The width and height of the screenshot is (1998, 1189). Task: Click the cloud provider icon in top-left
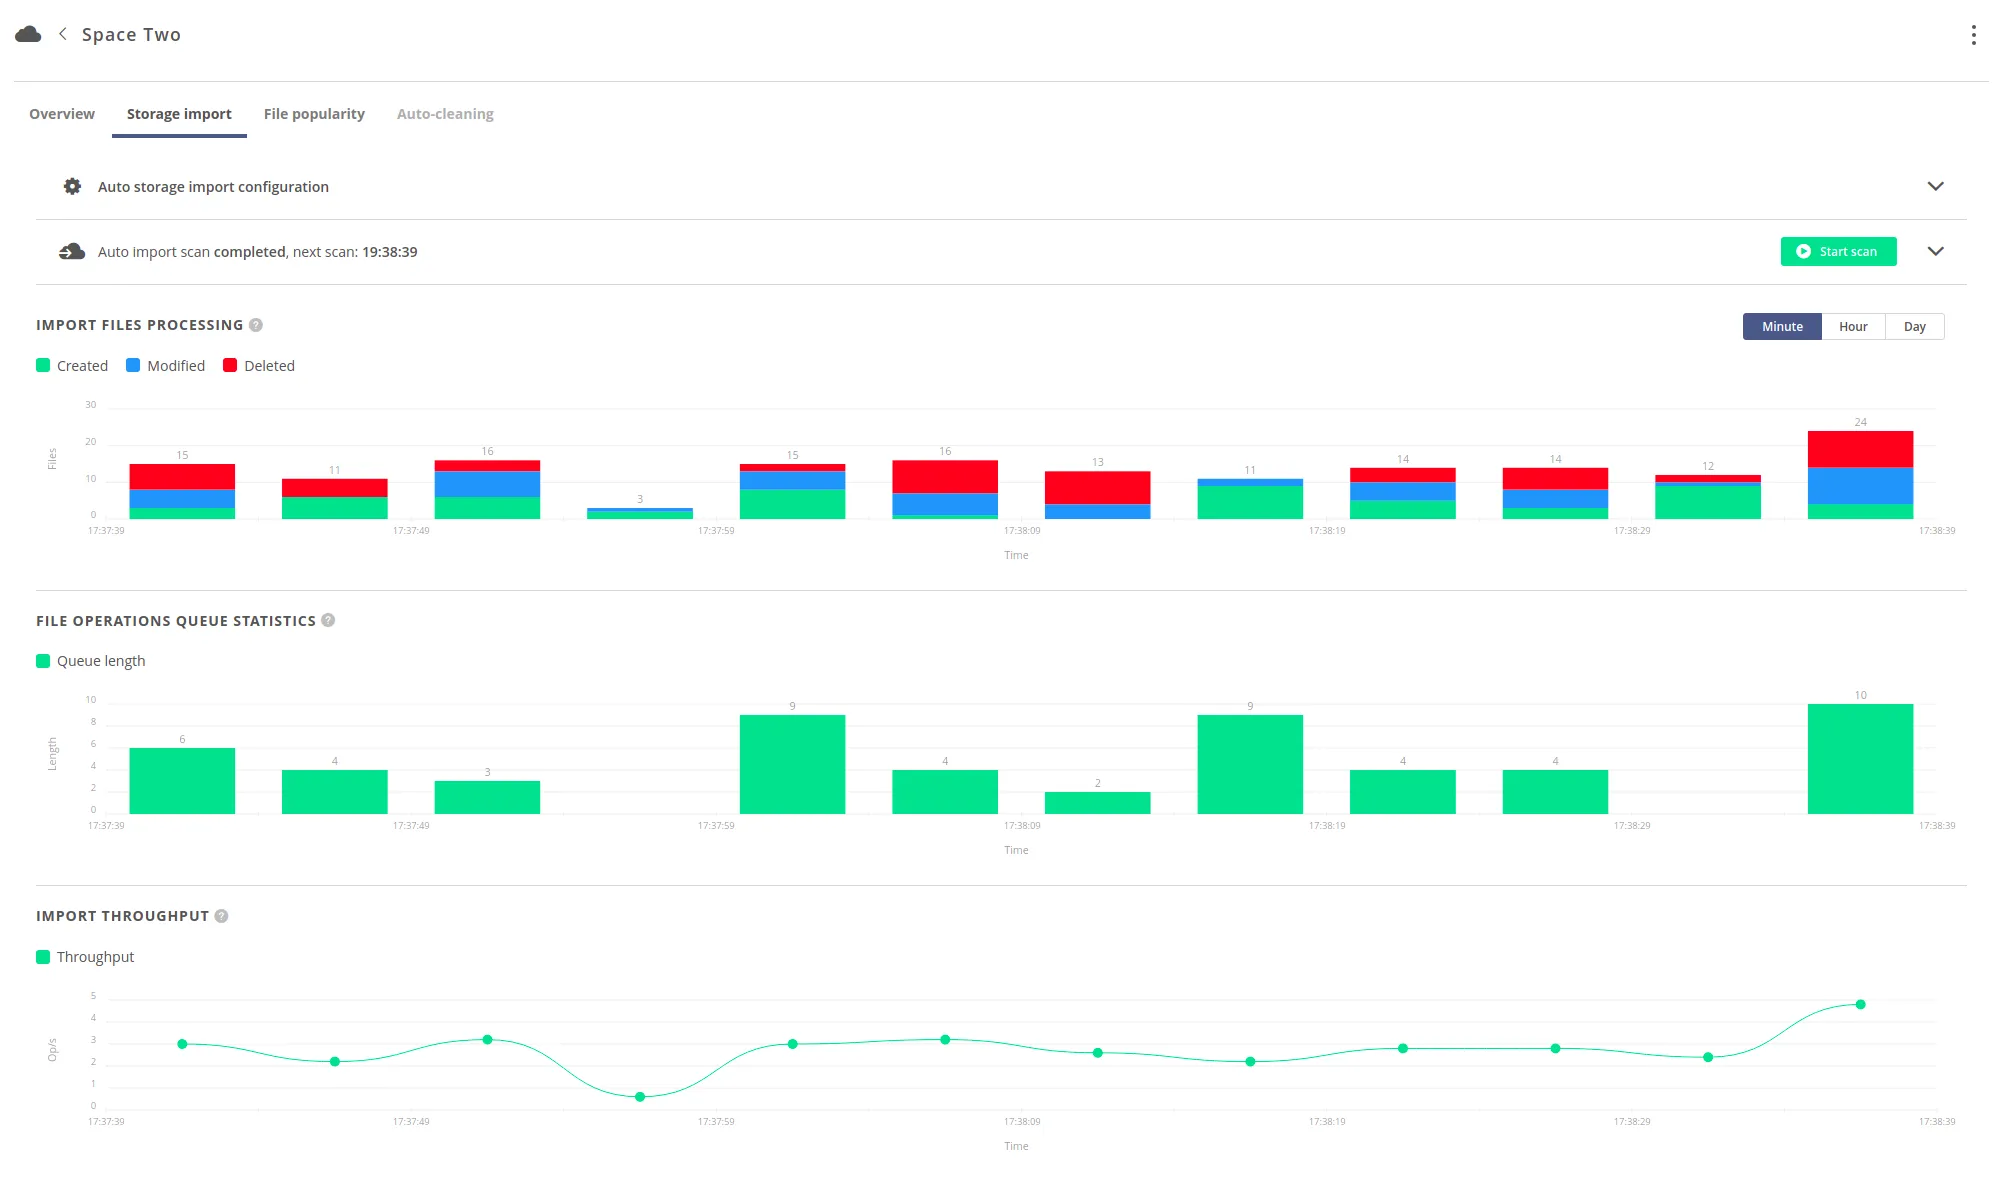tap(28, 33)
